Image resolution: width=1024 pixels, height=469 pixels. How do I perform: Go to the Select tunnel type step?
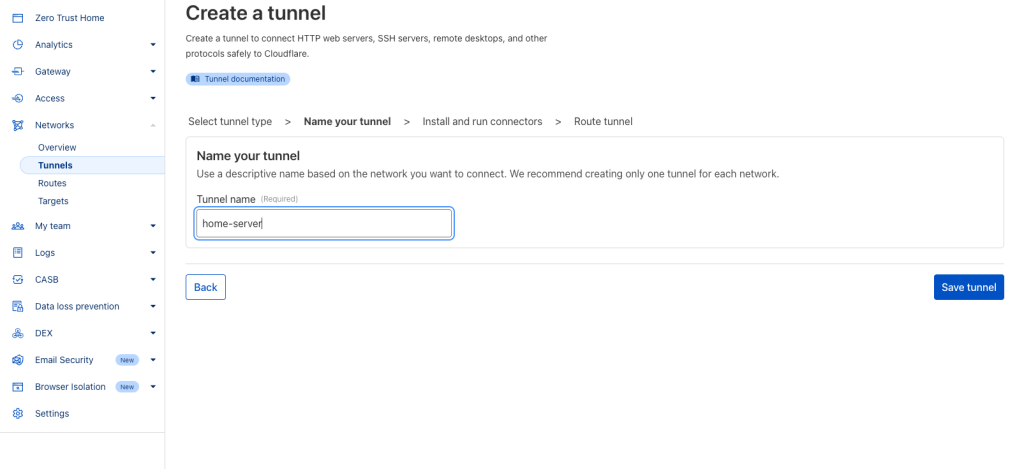pyautogui.click(x=230, y=121)
